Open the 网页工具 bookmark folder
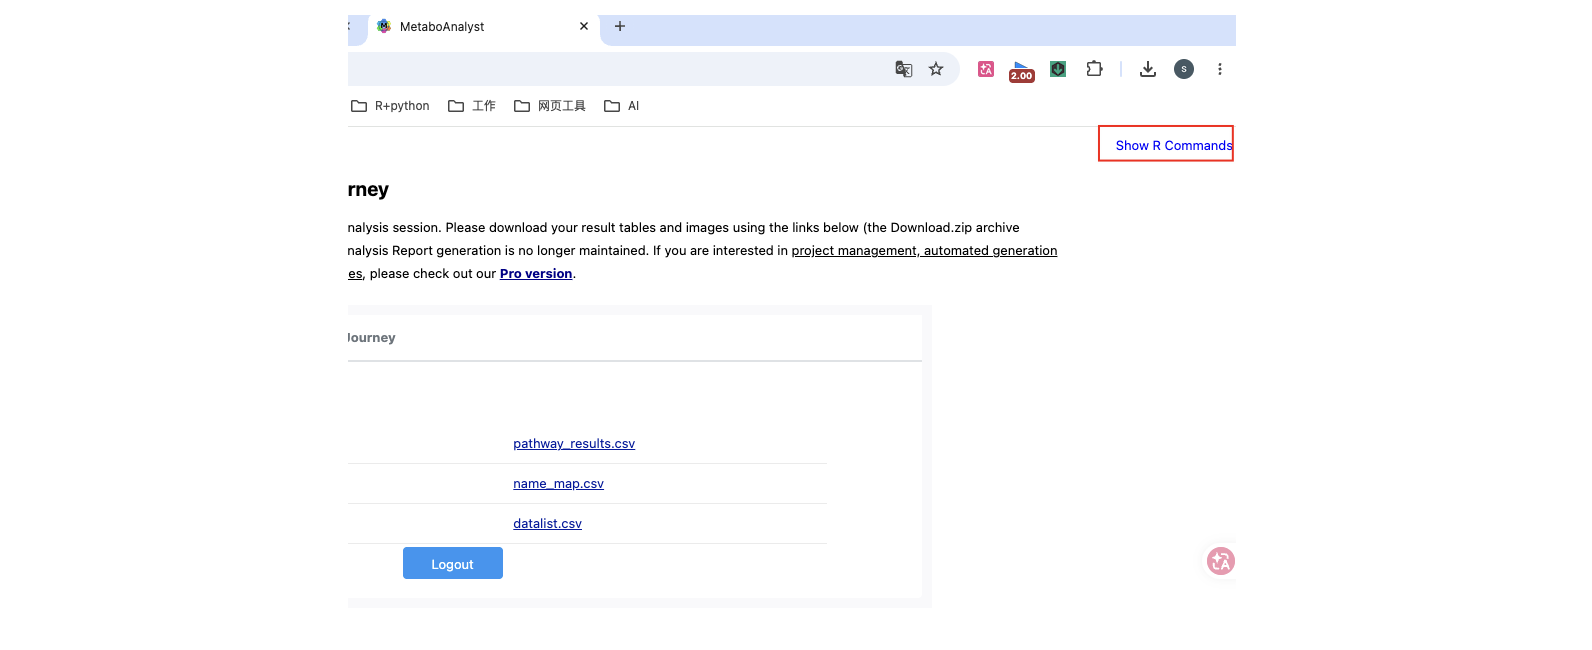 550,106
